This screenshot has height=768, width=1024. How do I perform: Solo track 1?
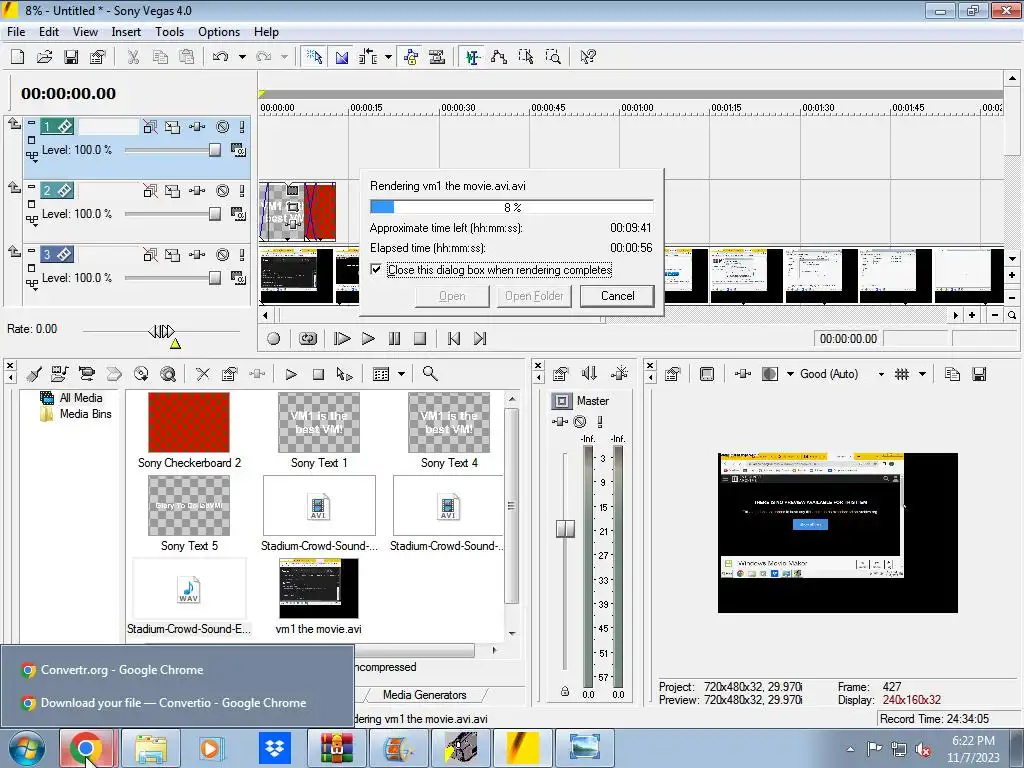coord(242,127)
